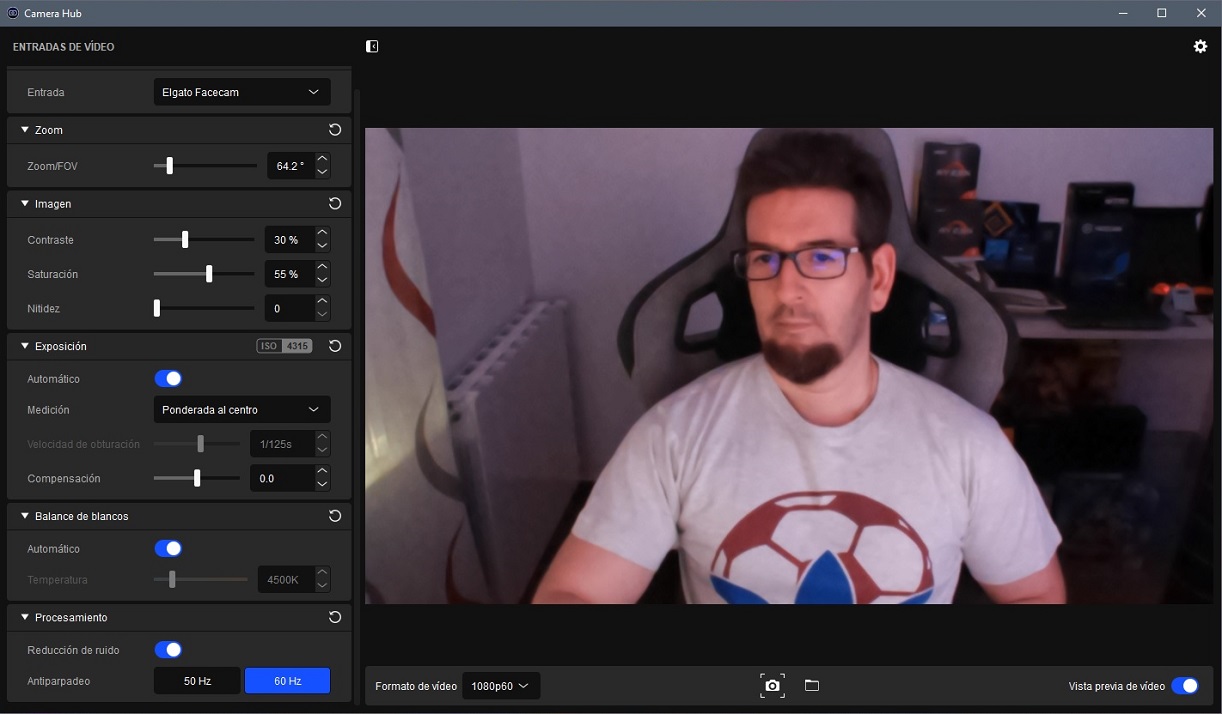The width and height of the screenshot is (1222, 714).
Task: Open the Entrada camera dropdown
Action: point(242,92)
